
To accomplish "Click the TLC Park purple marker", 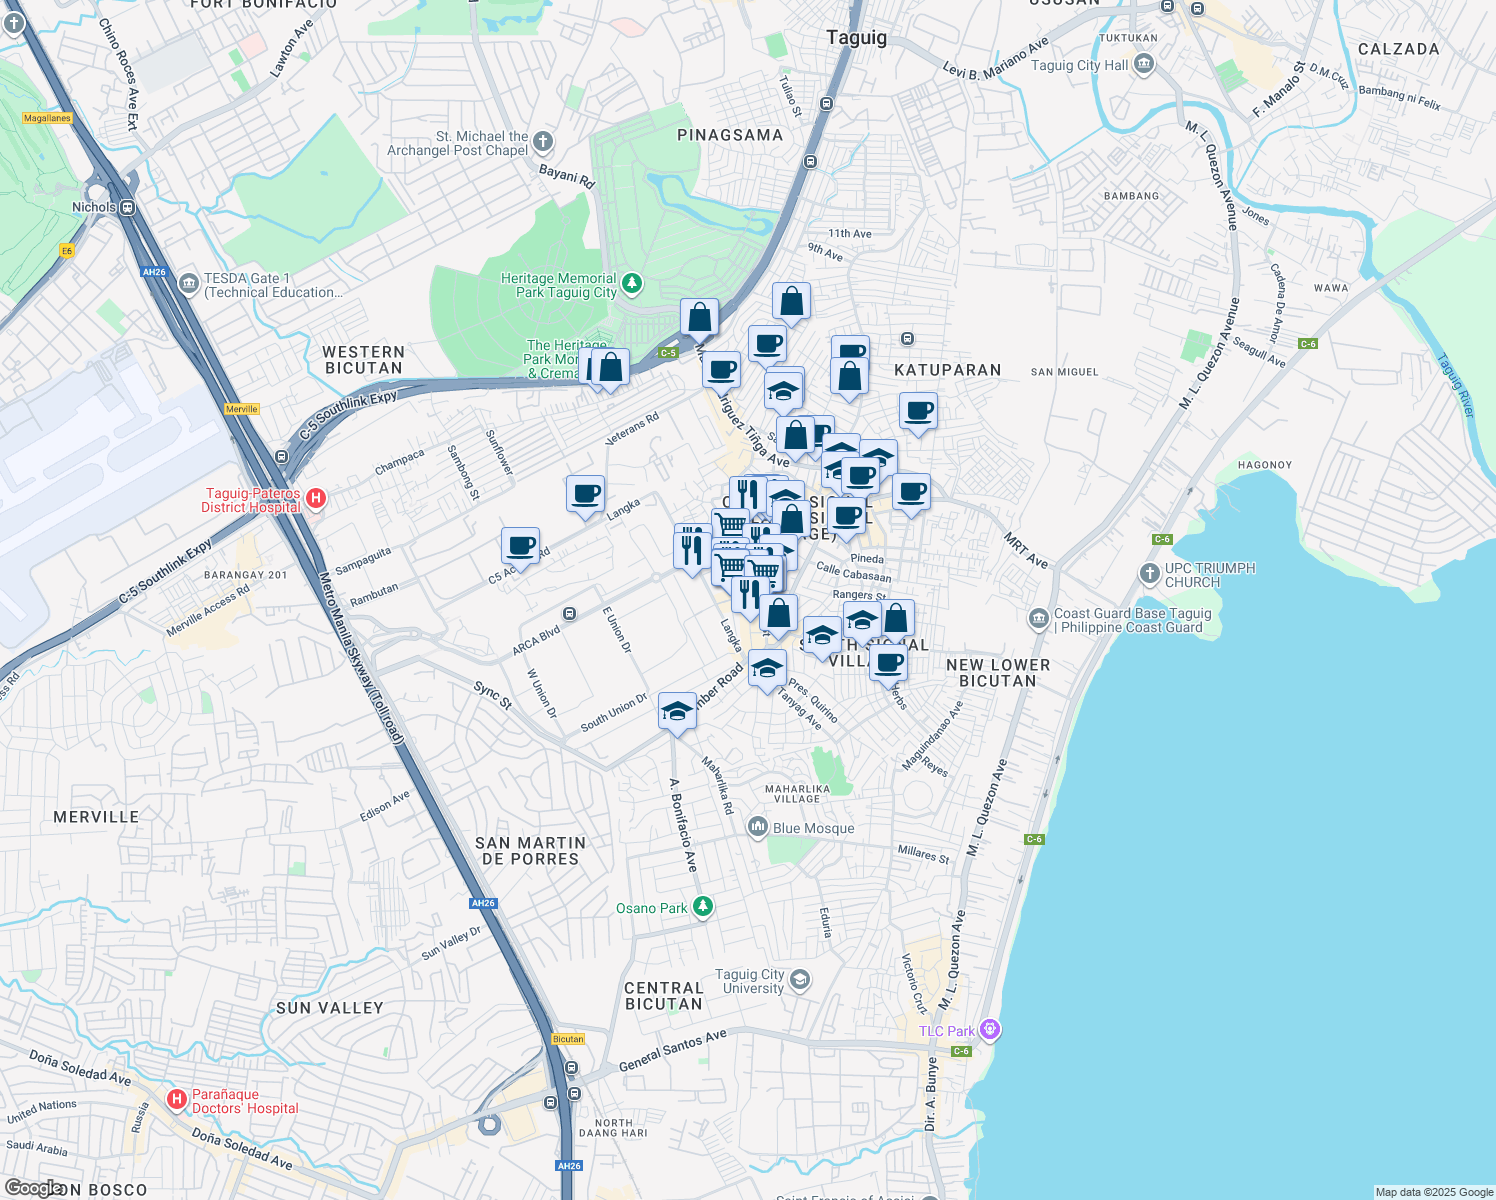I will click(990, 1030).
